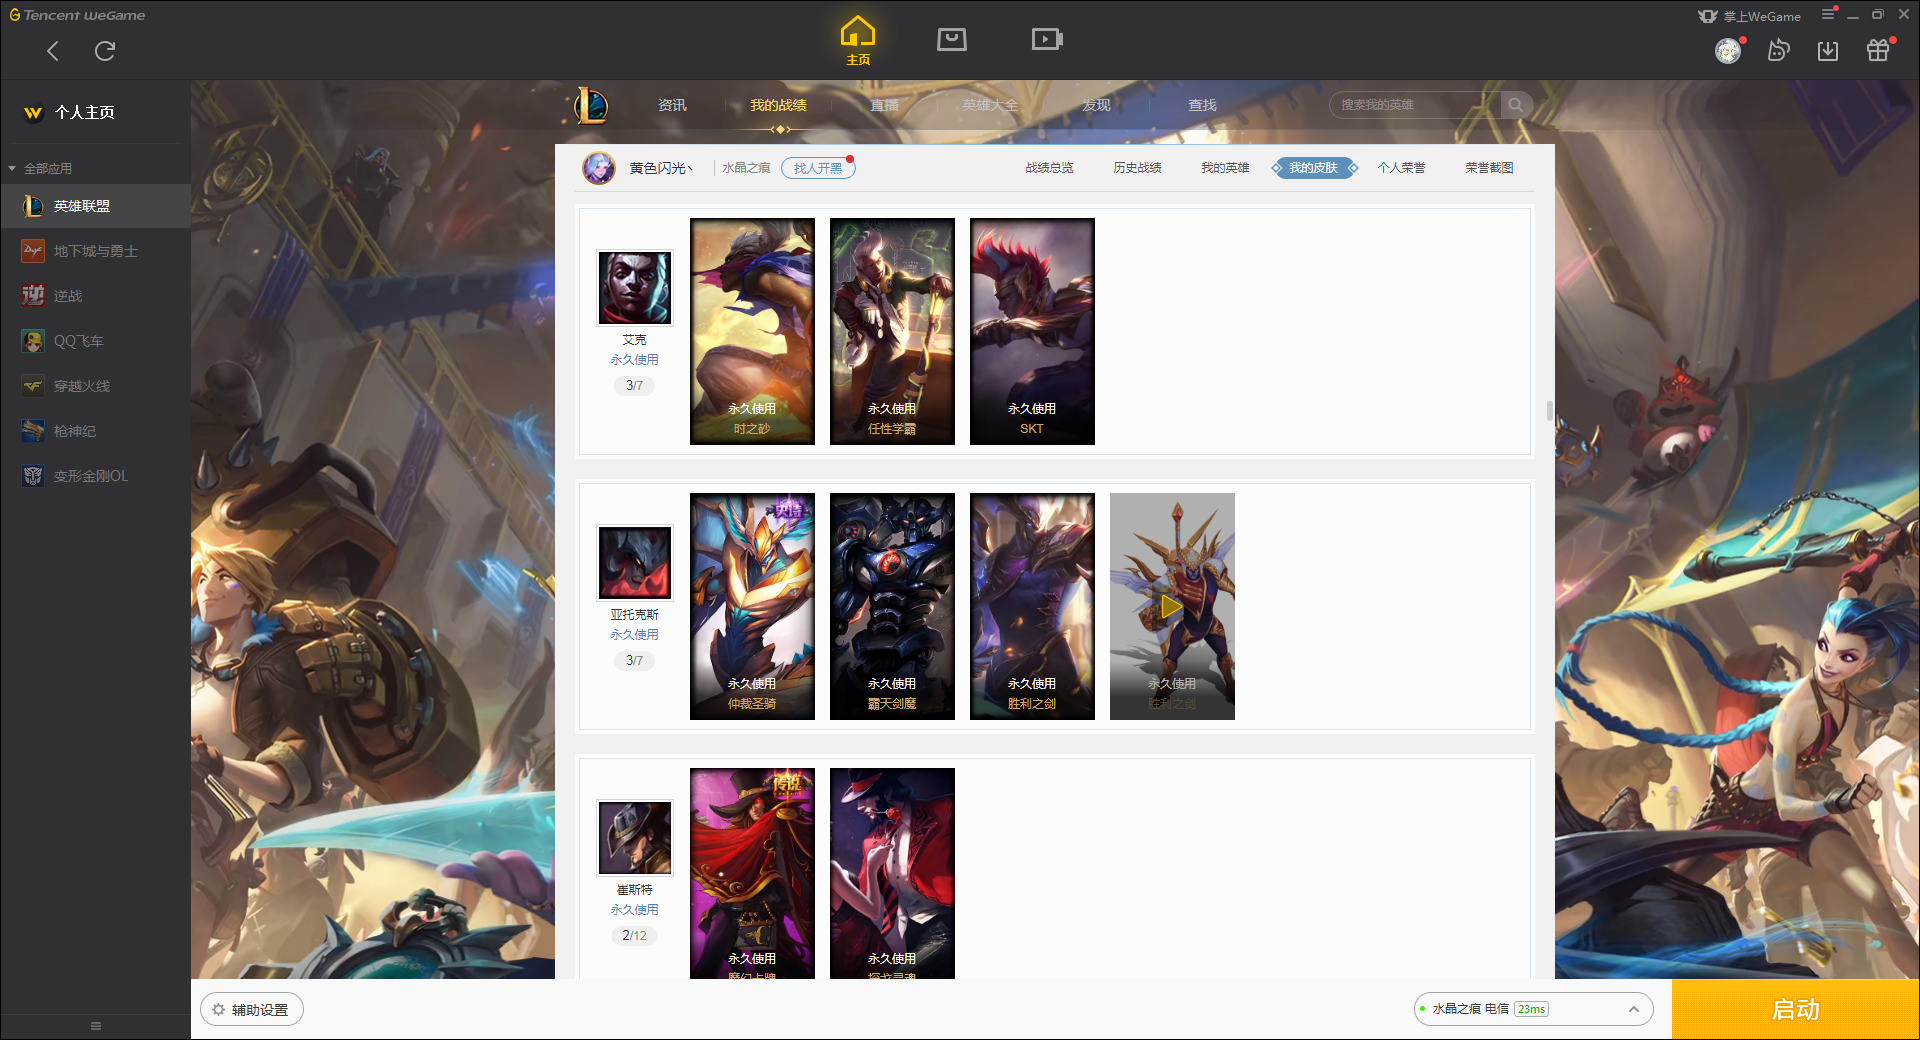
Task: Select 穿越火线 in the sidebar
Action: (95, 386)
